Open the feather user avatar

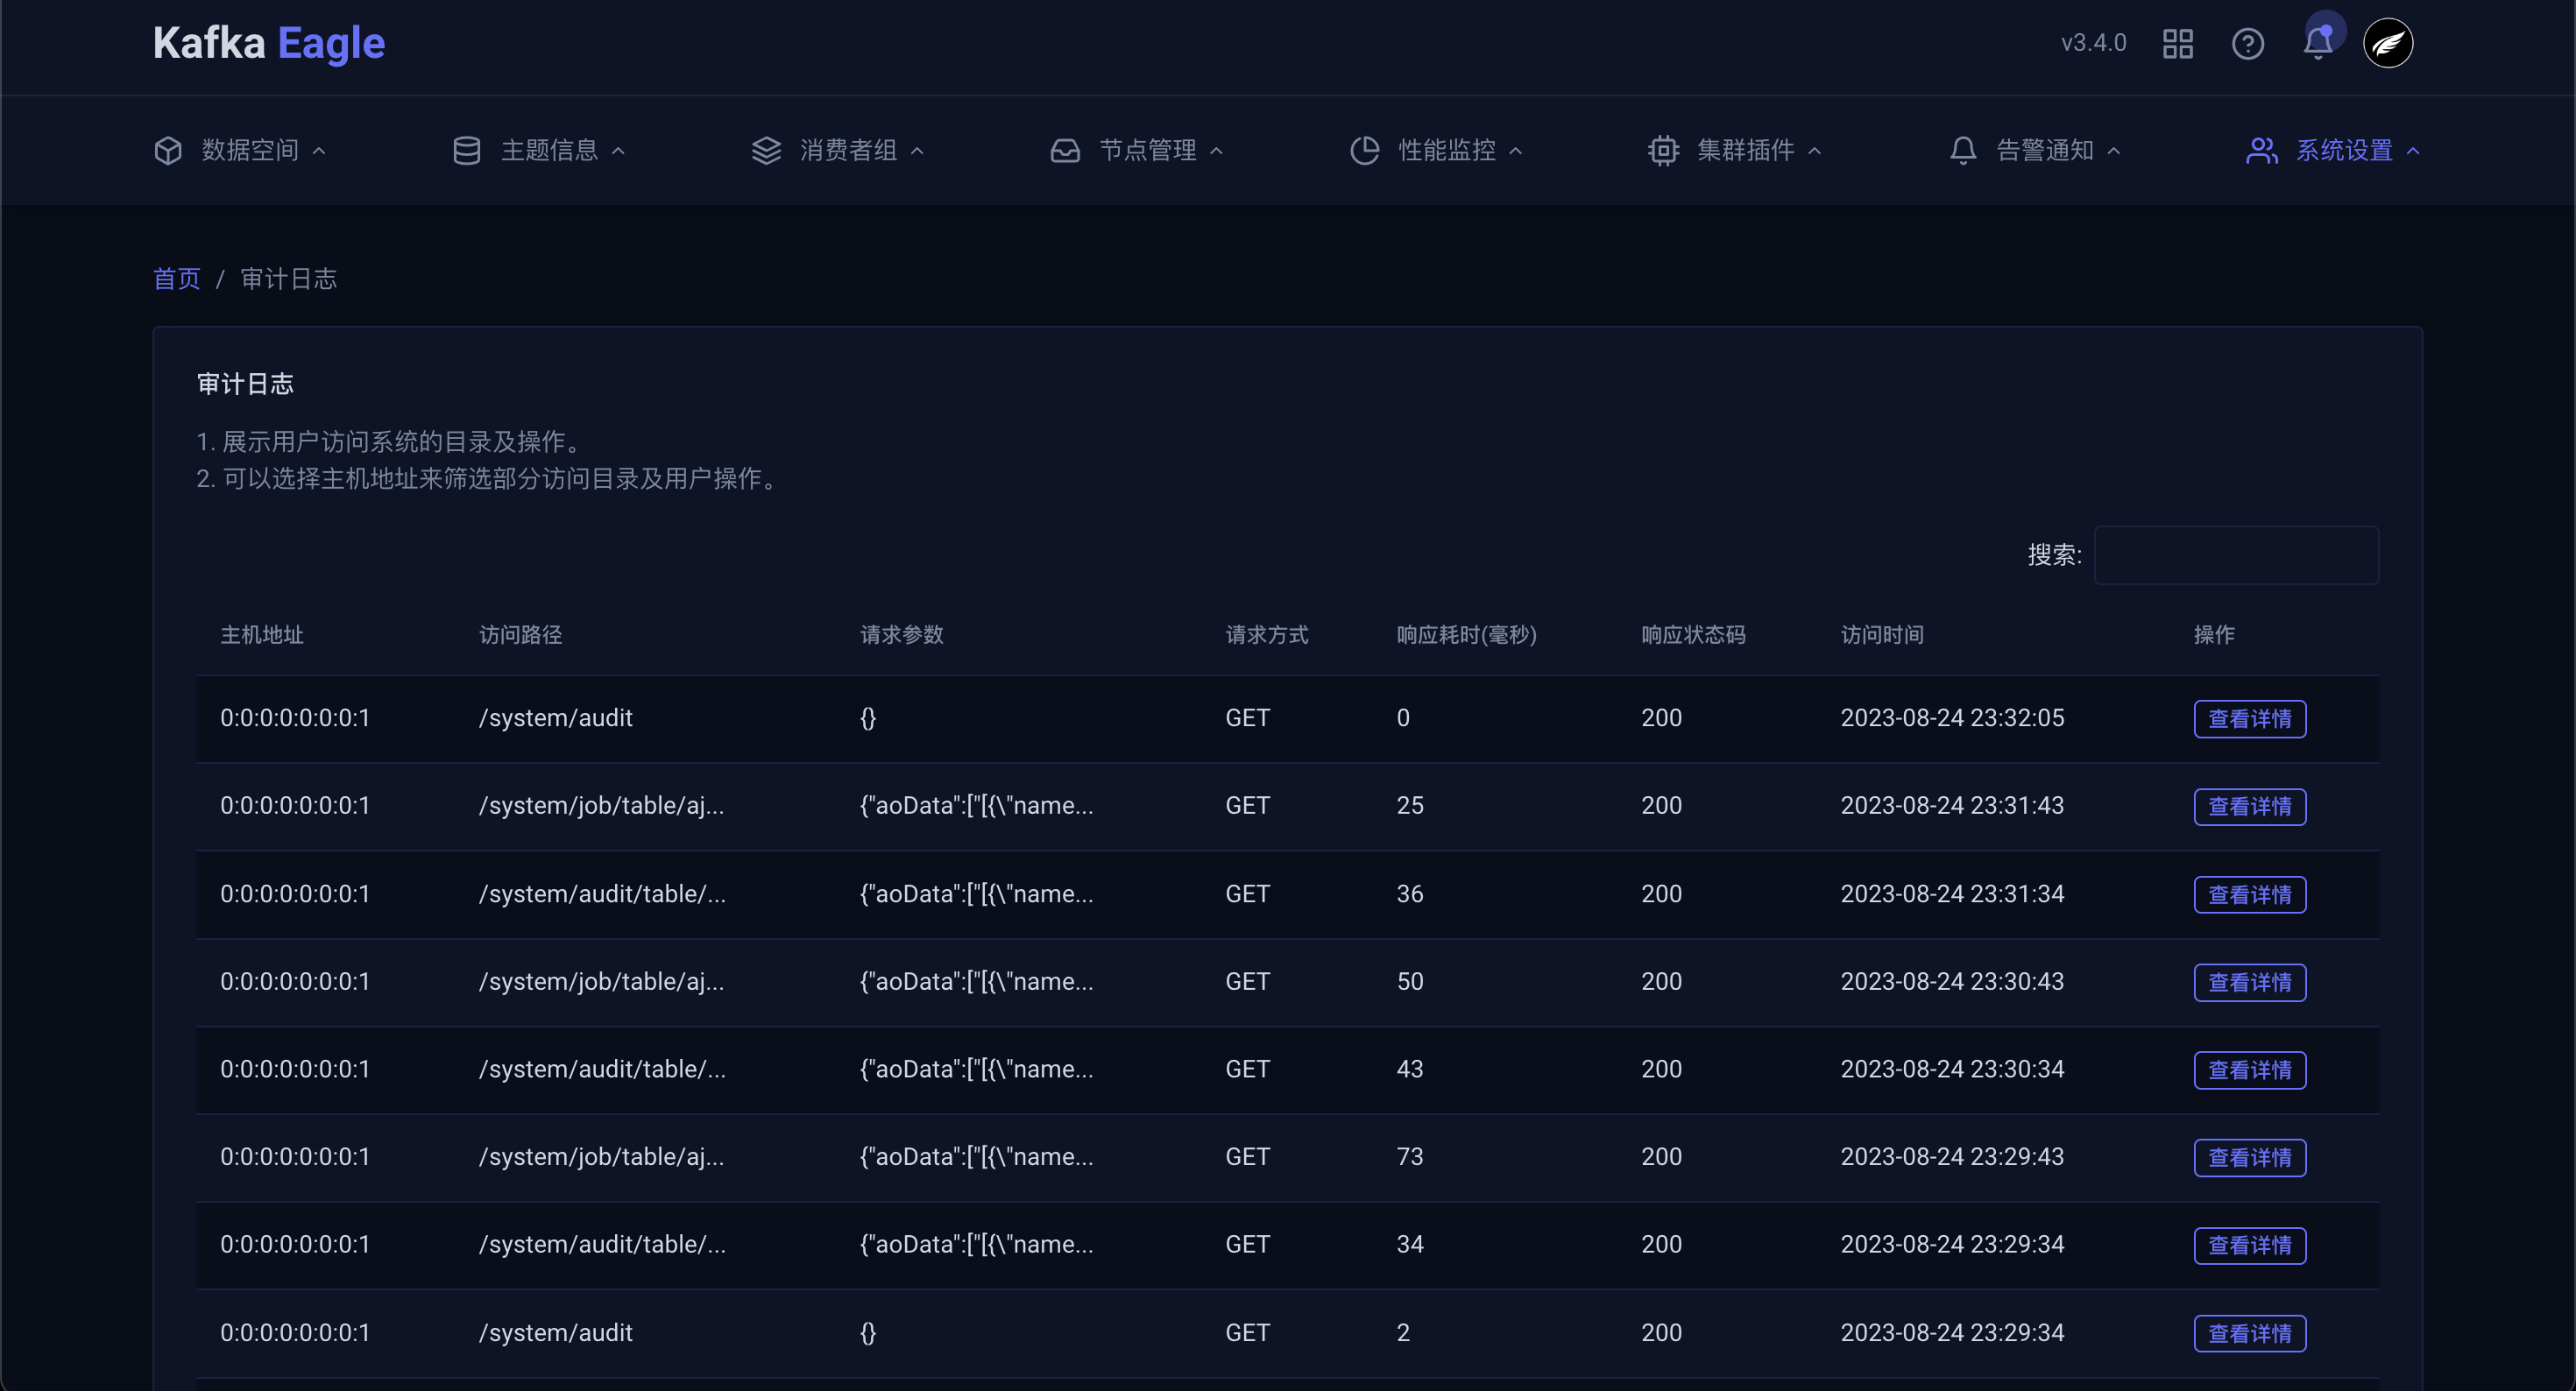point(2387,44)
